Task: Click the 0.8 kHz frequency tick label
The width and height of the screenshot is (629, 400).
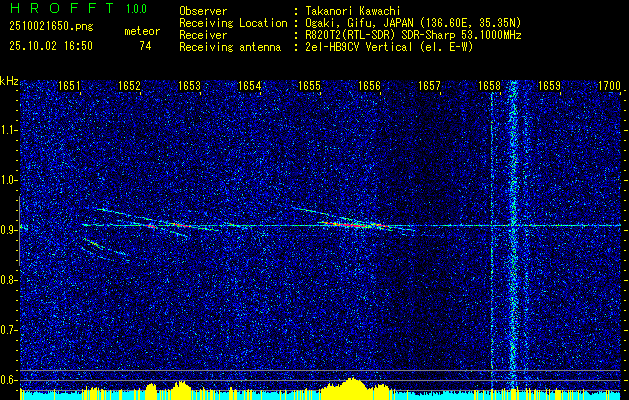Action: (9, 280)
